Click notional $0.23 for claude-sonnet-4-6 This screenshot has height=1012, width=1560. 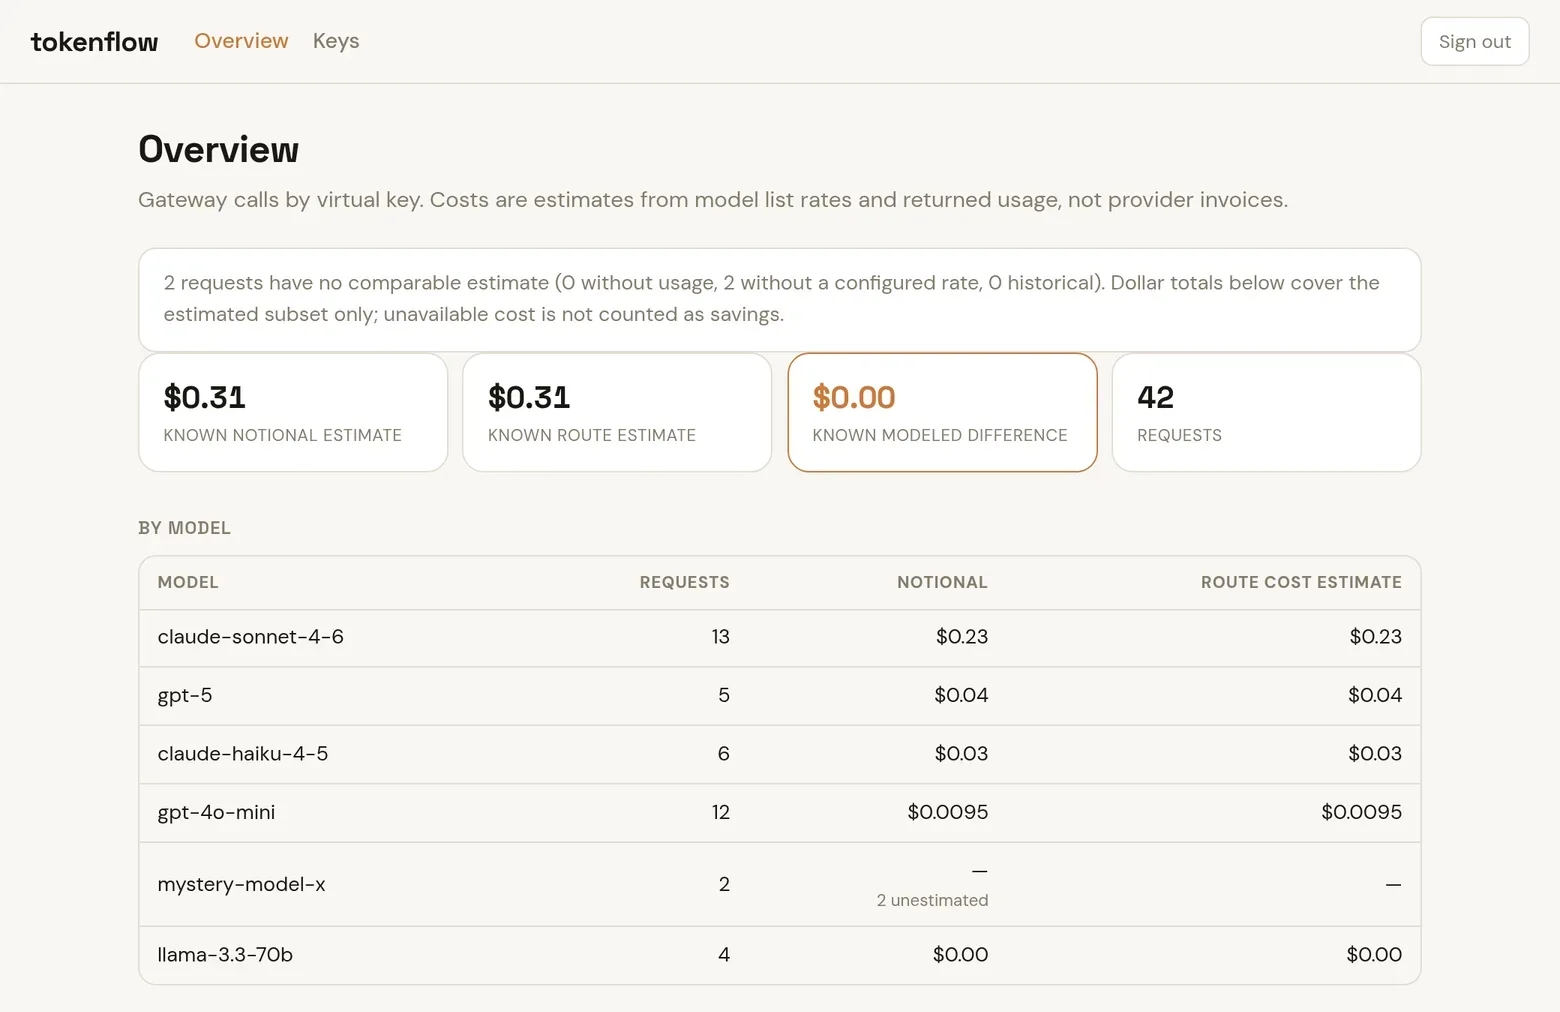pyautogui.click(x=962, y=637)
